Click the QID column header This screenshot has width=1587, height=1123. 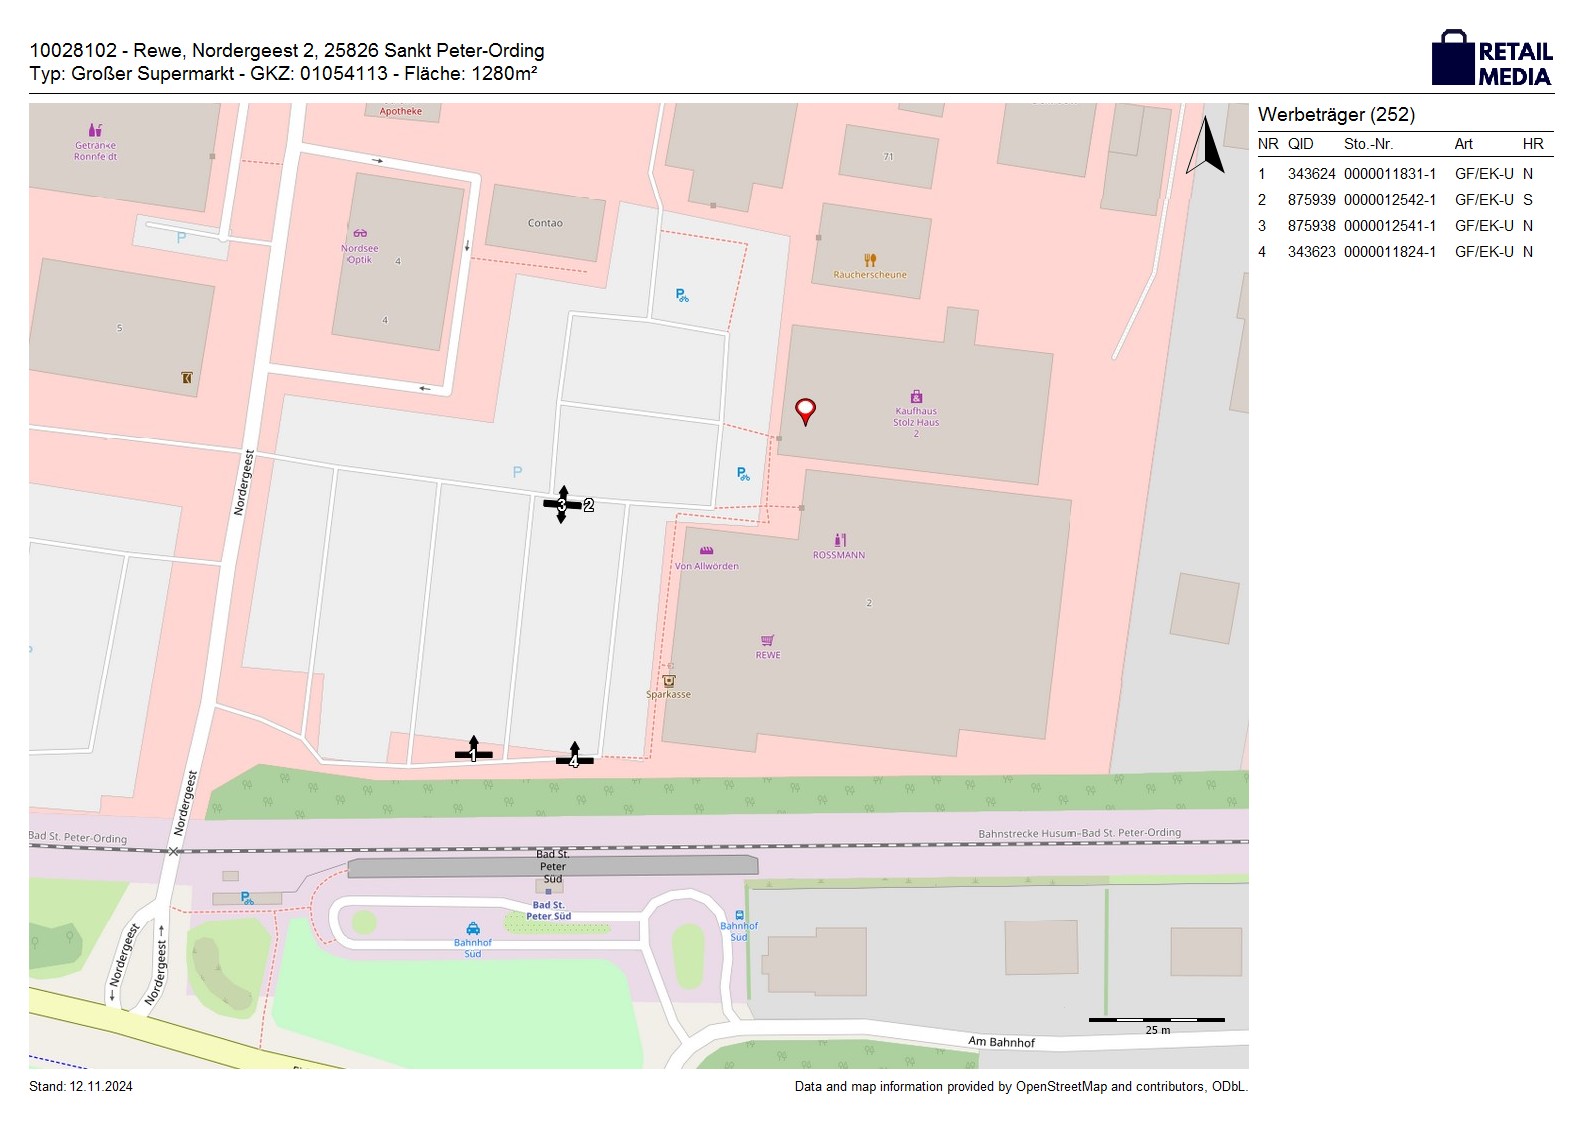coord(1300,144)
